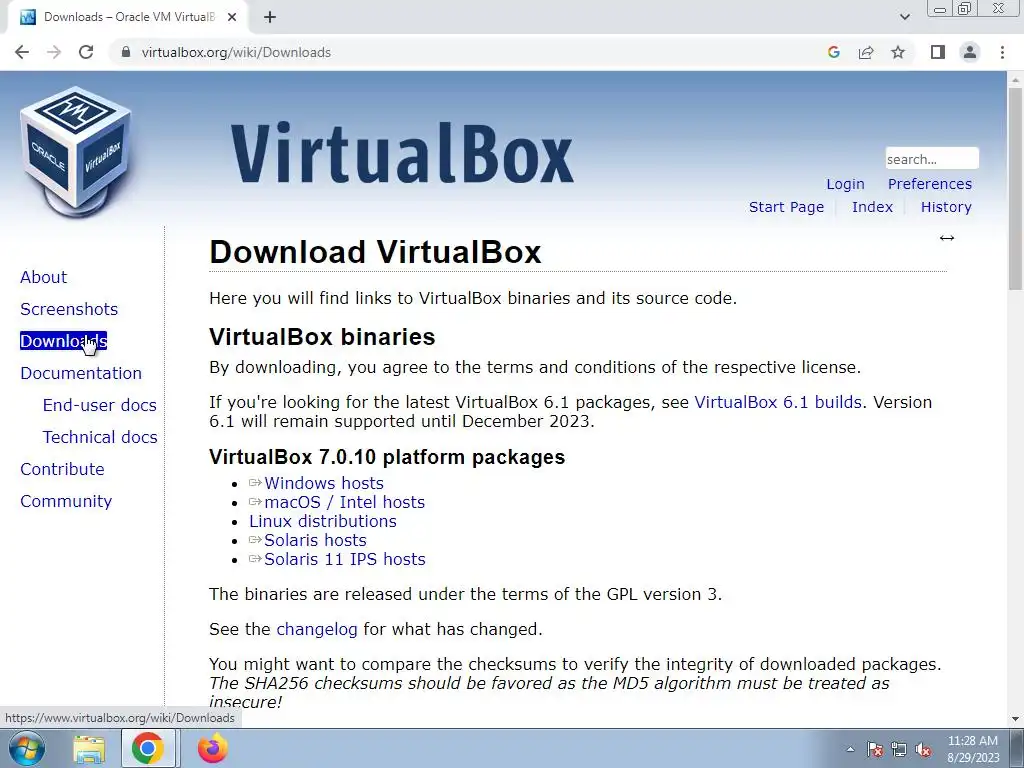Launch Firefox from the taskbar
Viewport: 1024px width, 768px height.
212,748
